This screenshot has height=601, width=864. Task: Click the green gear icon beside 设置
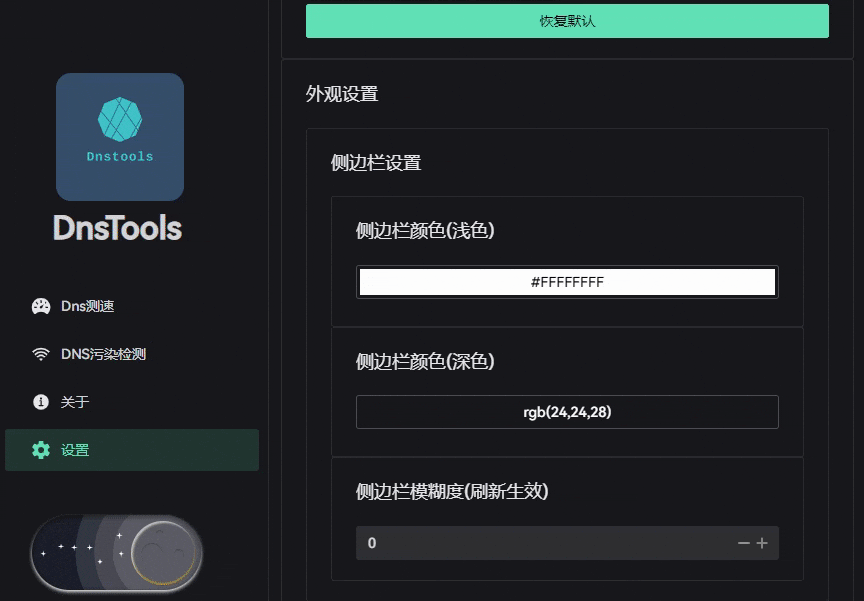pyautogui.click(x=40, y=450)
